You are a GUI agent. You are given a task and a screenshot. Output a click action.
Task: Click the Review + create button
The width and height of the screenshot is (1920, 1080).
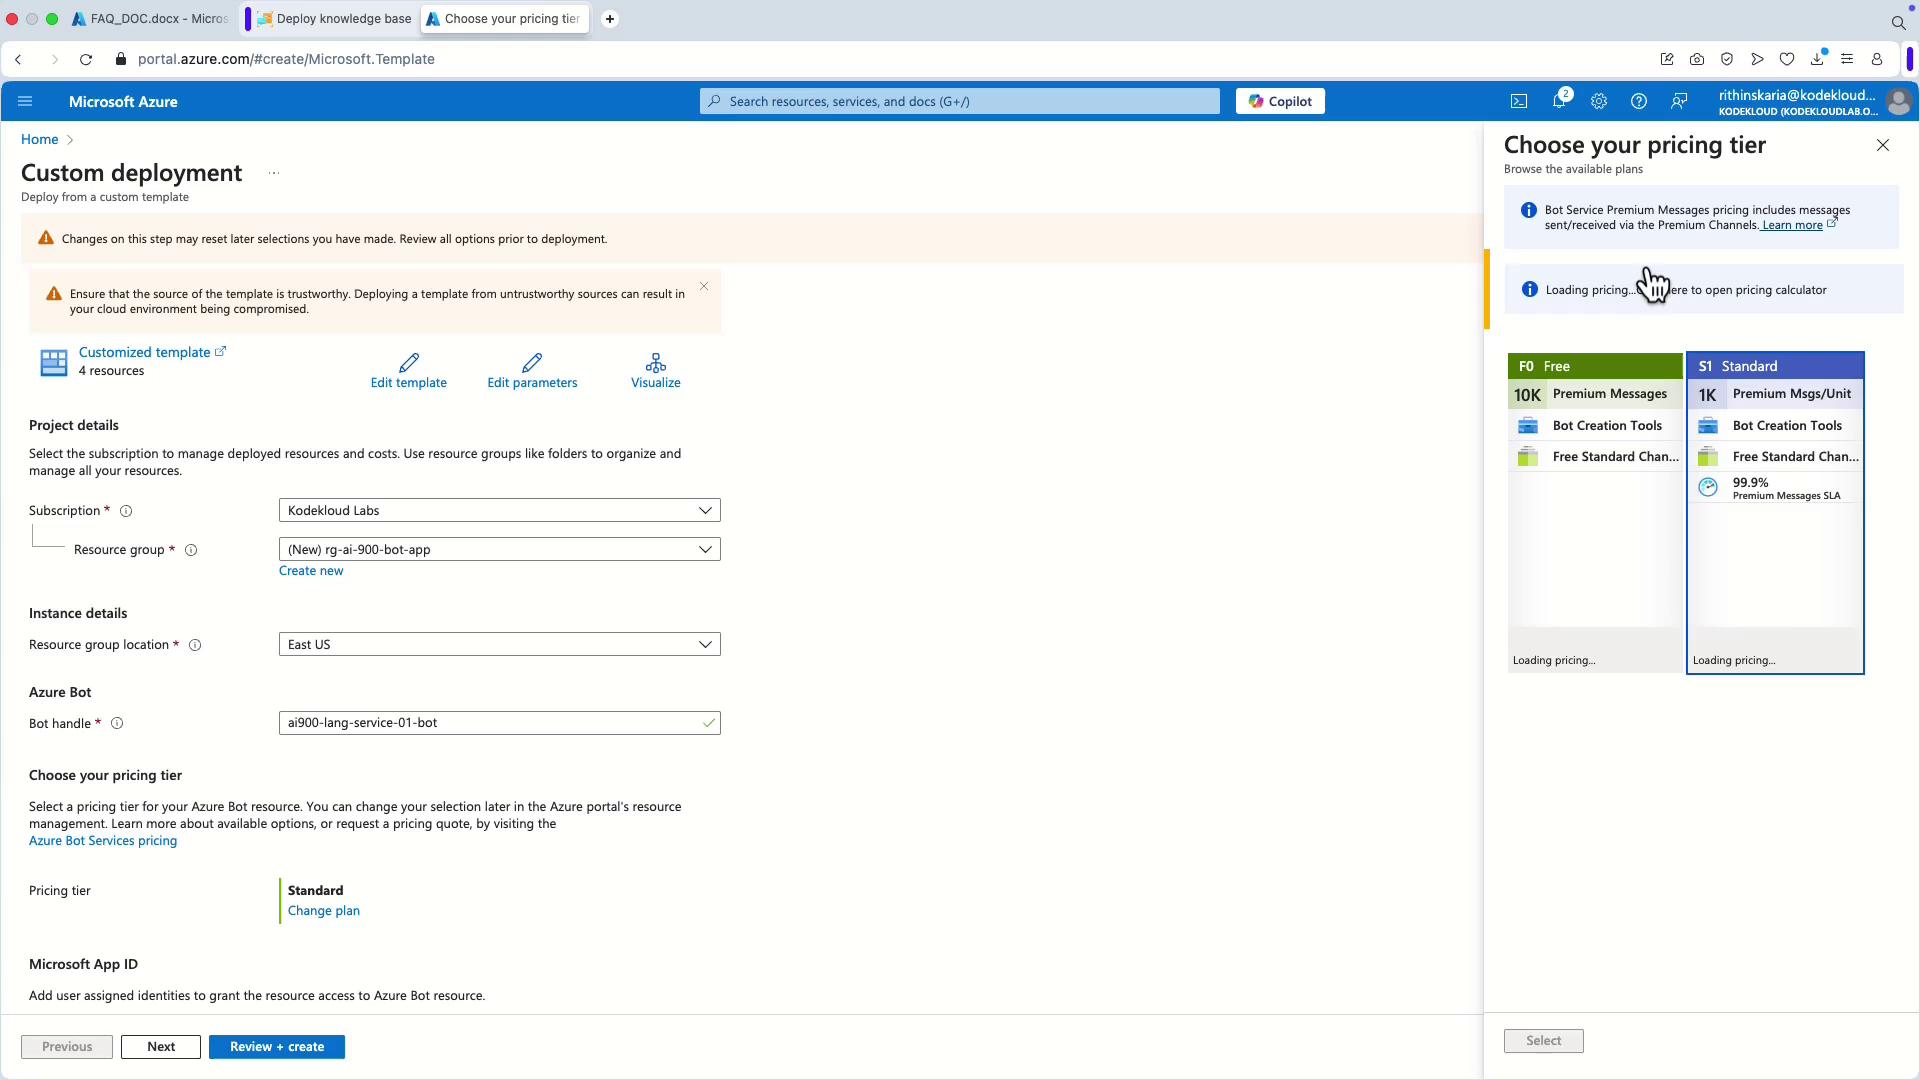pos(276,1046)
